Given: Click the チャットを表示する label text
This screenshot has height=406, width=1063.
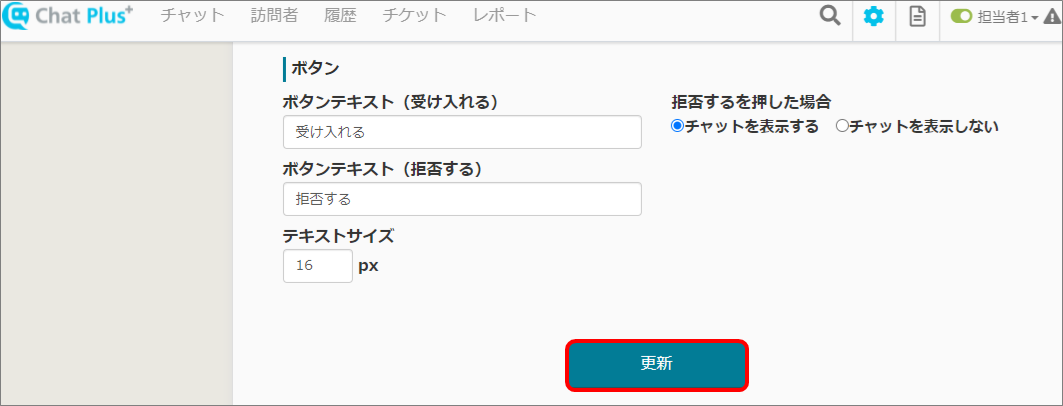Looking at the screenshot, I should tap(751, 126).
